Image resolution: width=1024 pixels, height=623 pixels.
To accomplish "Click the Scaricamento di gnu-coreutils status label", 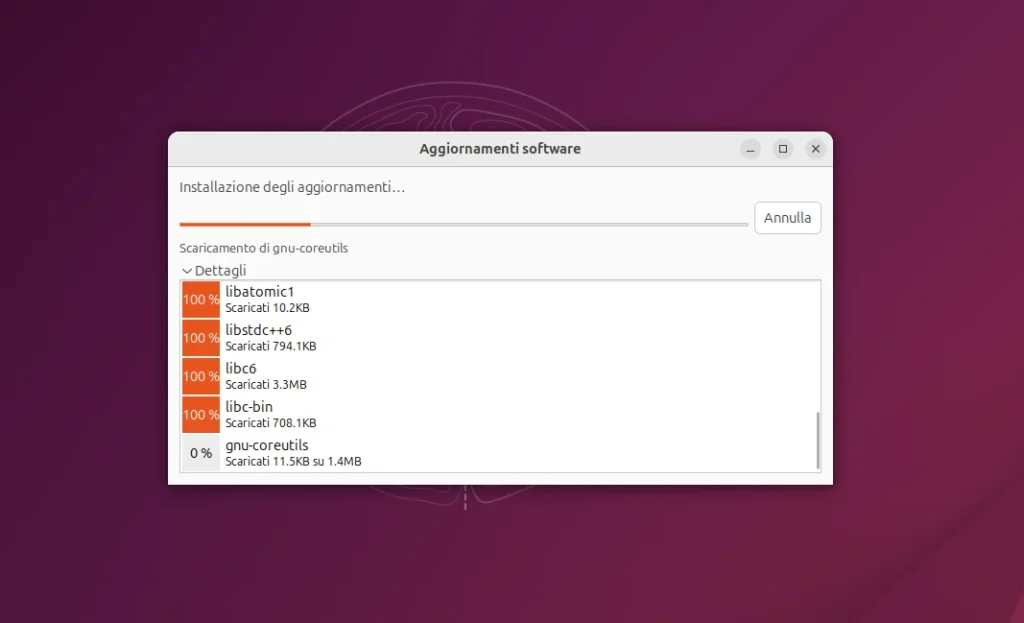I will tap(264, 247).
